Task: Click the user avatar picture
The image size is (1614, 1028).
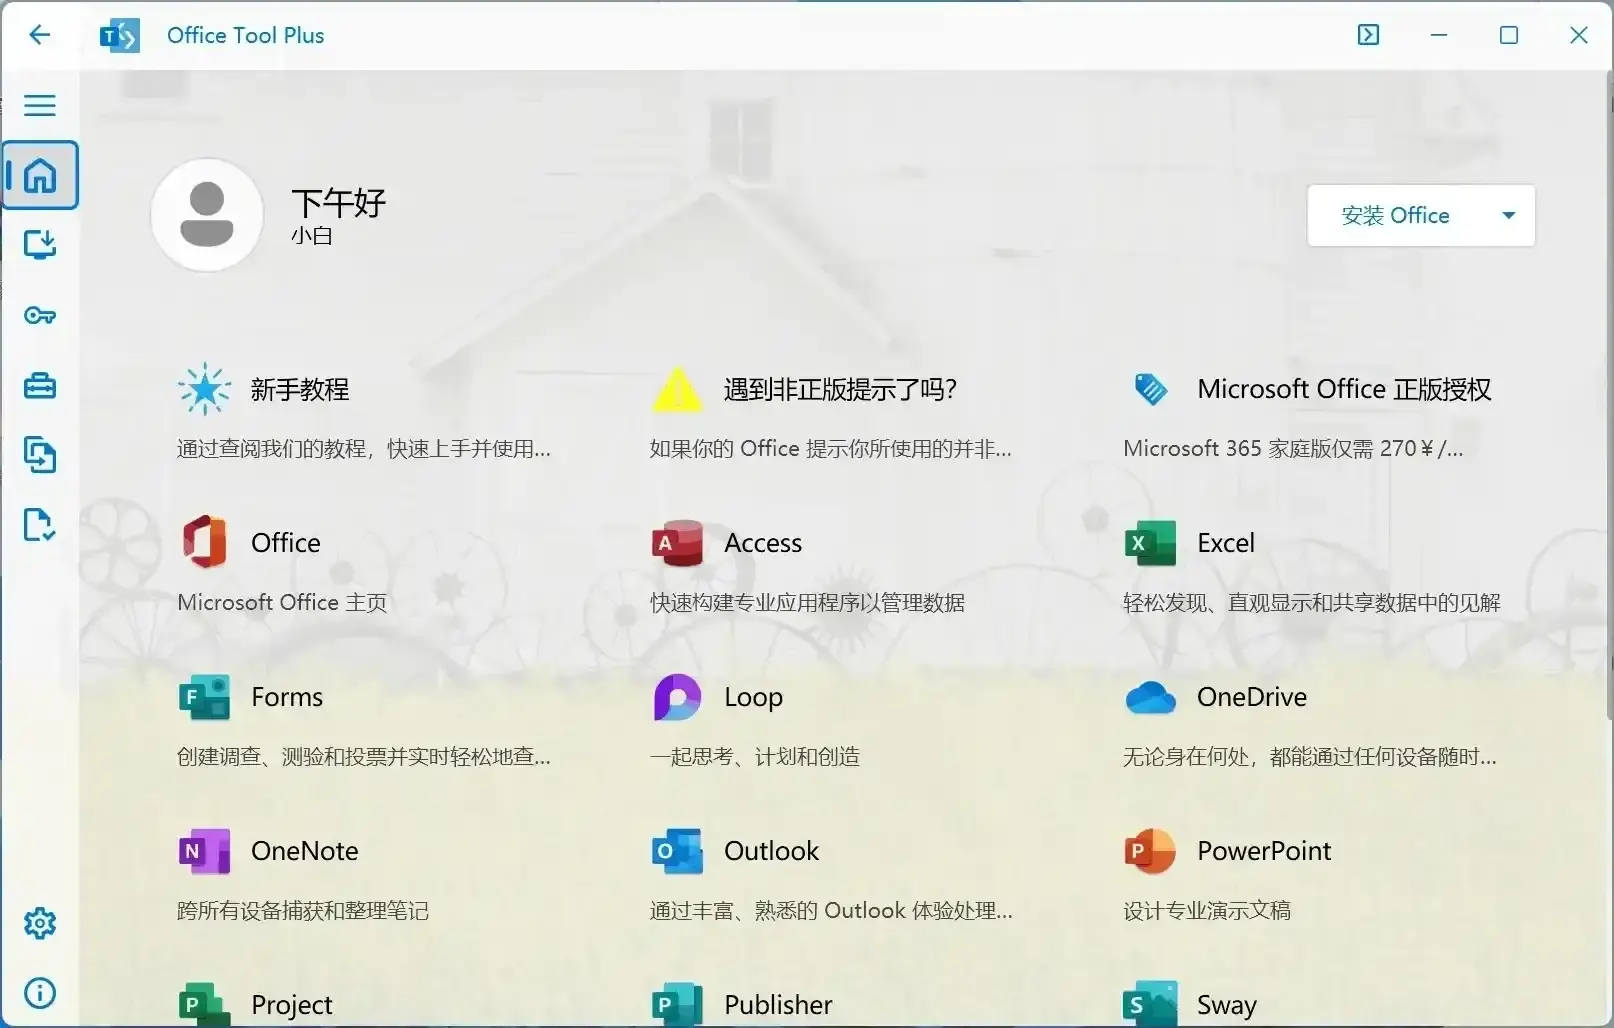Action: coord(207,214)
